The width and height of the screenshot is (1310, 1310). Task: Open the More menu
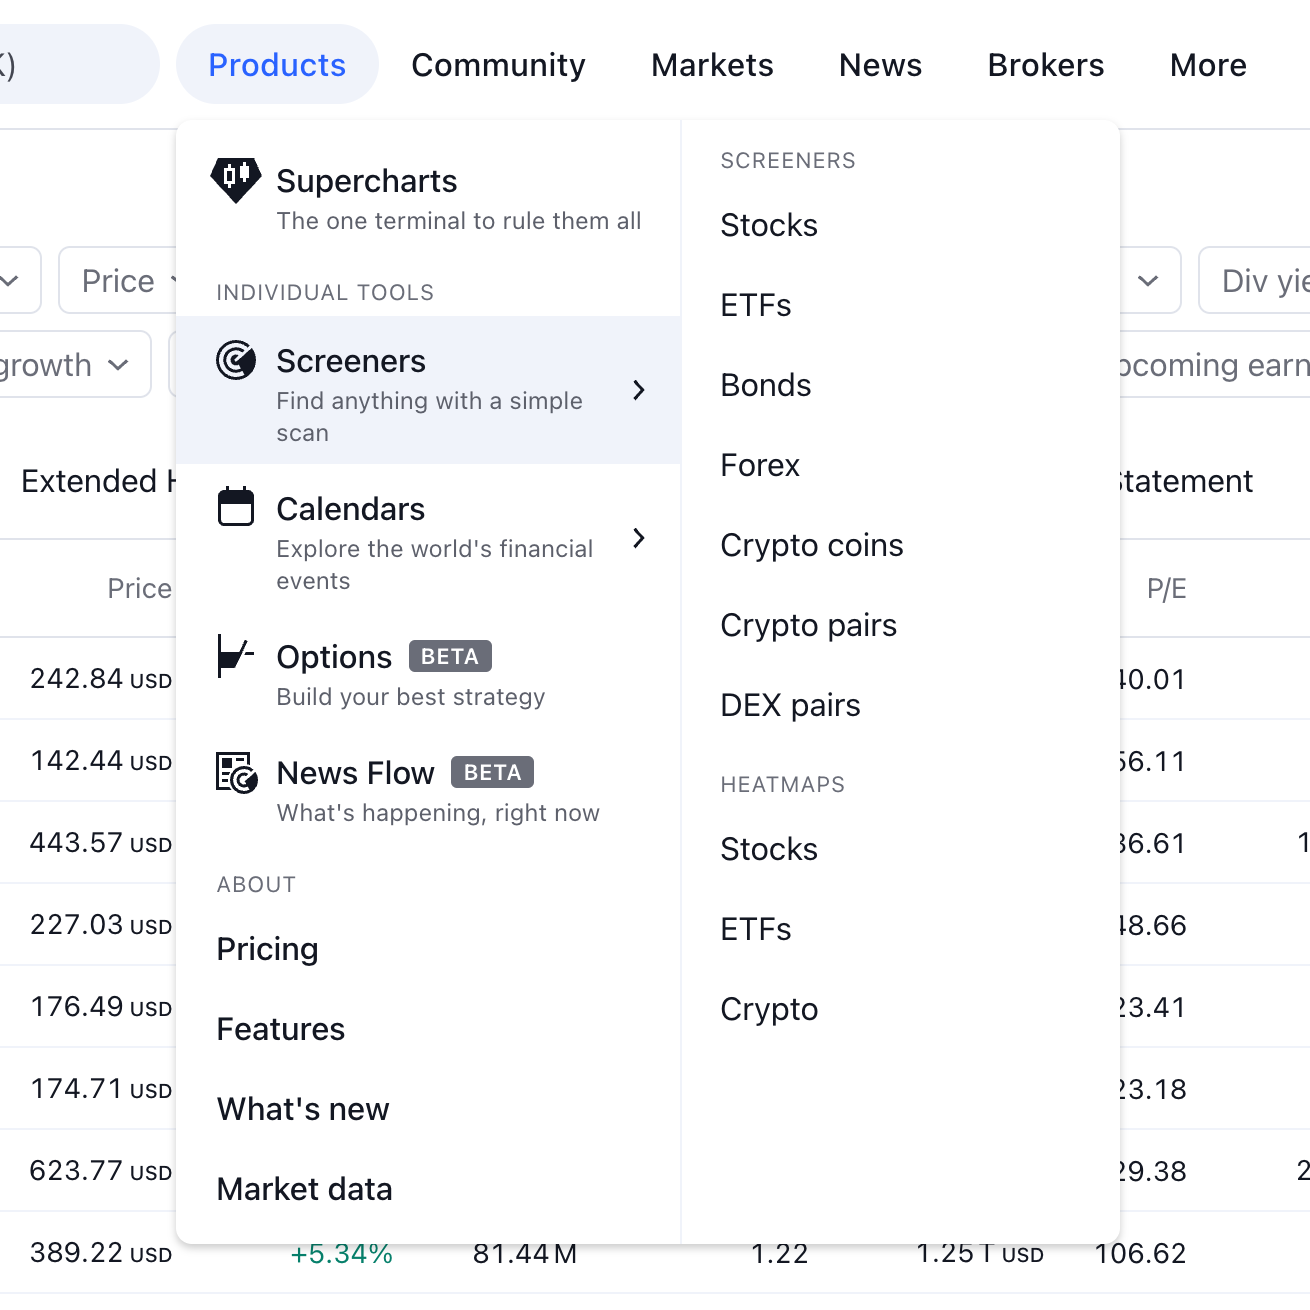1208,65
